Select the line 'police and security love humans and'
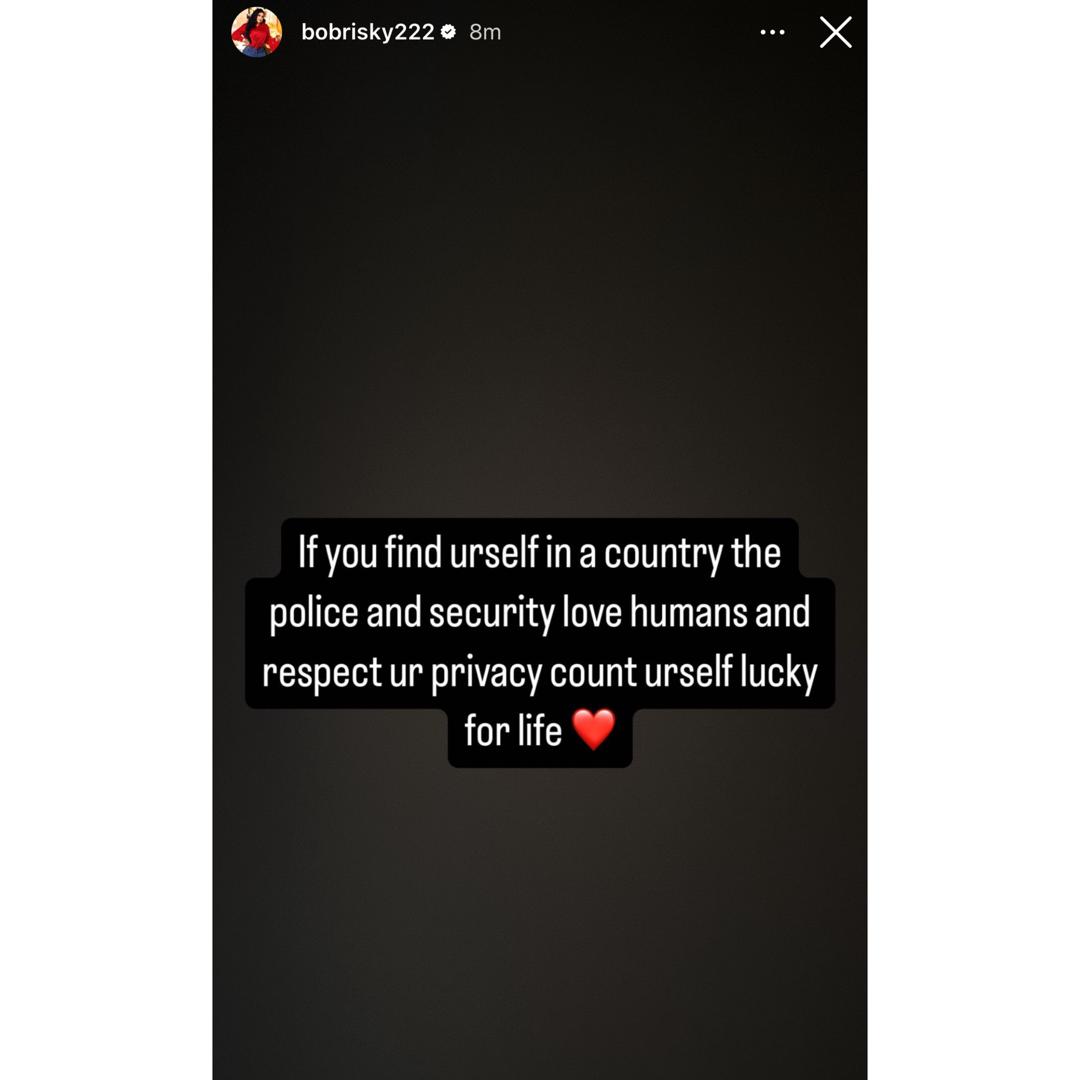The width and height of the screenshot is (1080, 1080). (539, 612)
